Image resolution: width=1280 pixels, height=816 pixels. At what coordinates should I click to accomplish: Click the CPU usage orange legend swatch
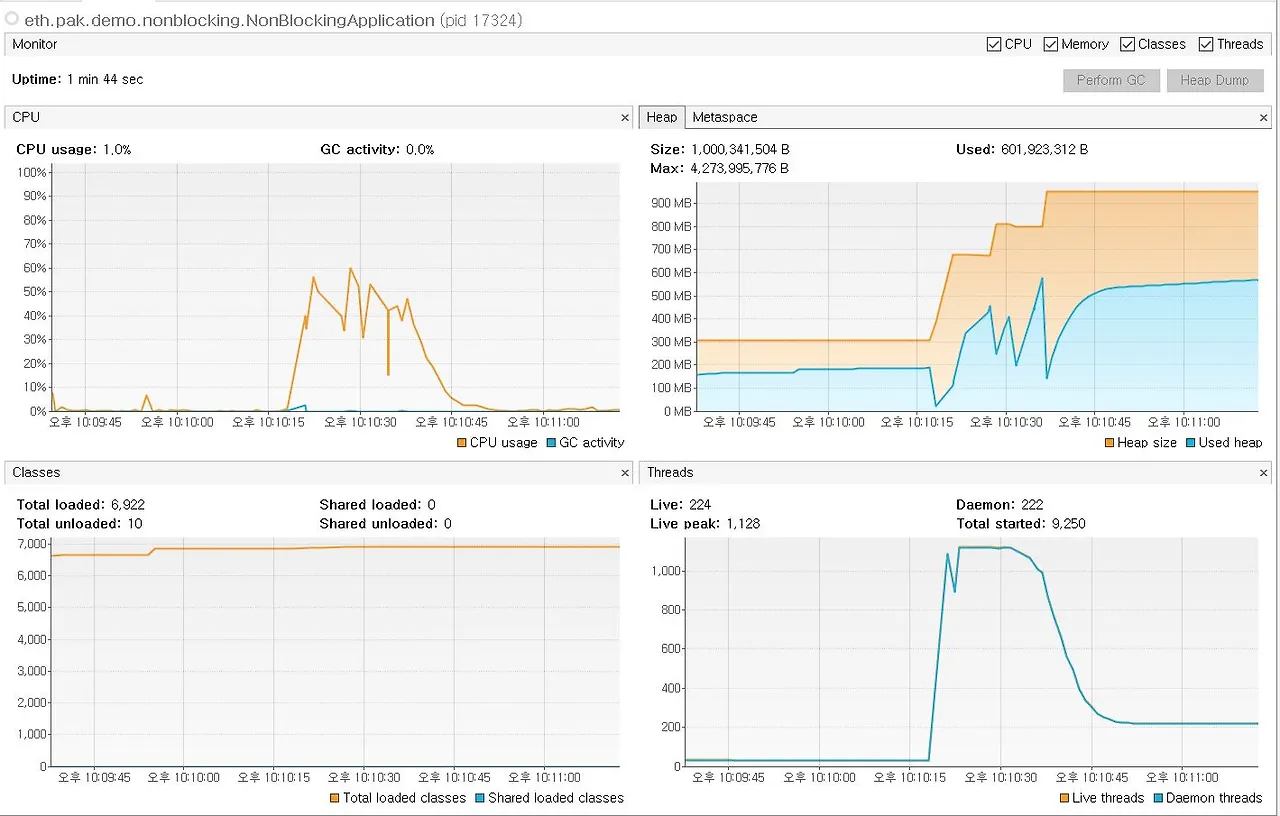pyautogui.click(x=462, y=443)
